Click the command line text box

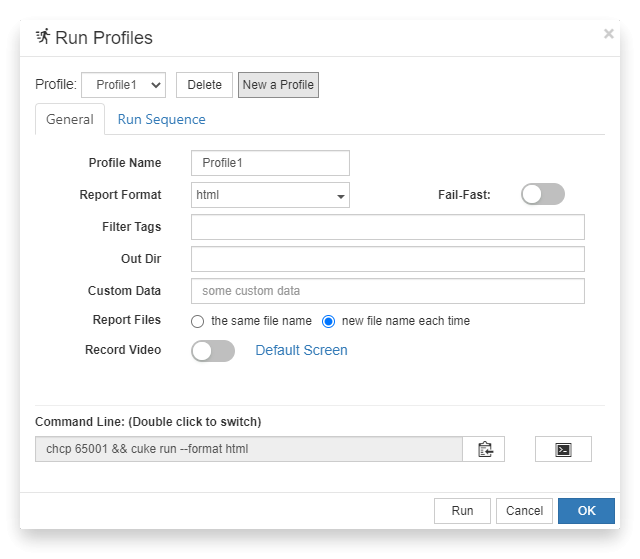[249, 449]
